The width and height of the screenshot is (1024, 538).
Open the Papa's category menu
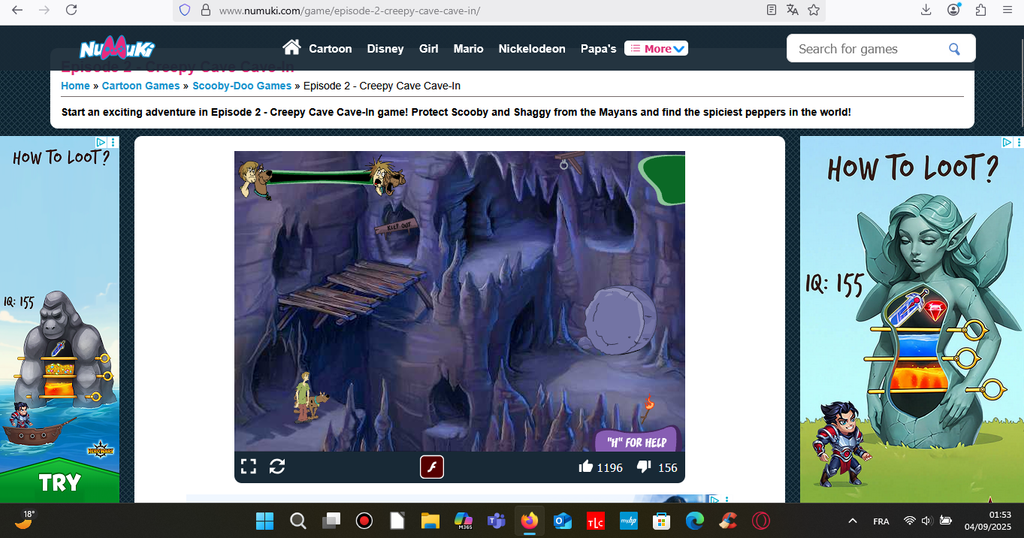pos(598,49)
